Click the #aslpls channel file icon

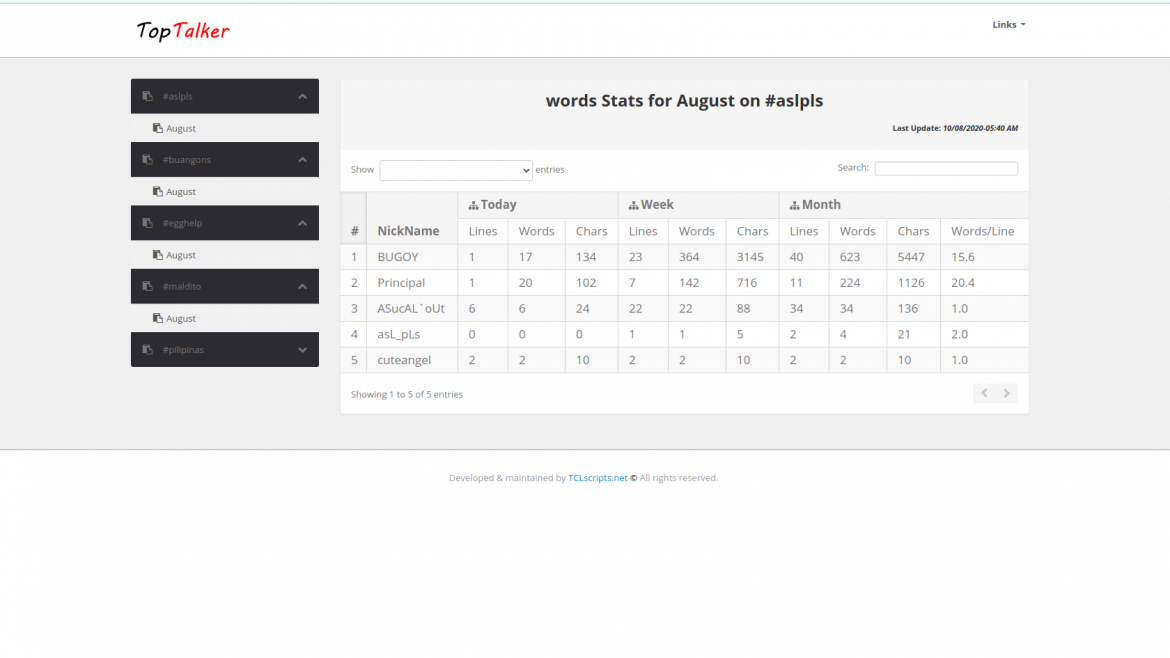click(x=148, y=96)
